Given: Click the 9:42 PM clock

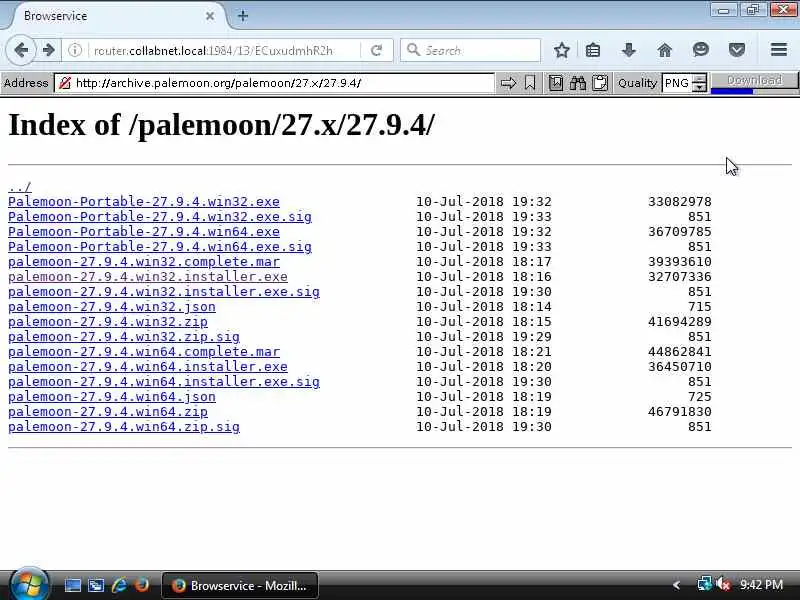Looking at the screenshot, I should click(x=761, y=585).
